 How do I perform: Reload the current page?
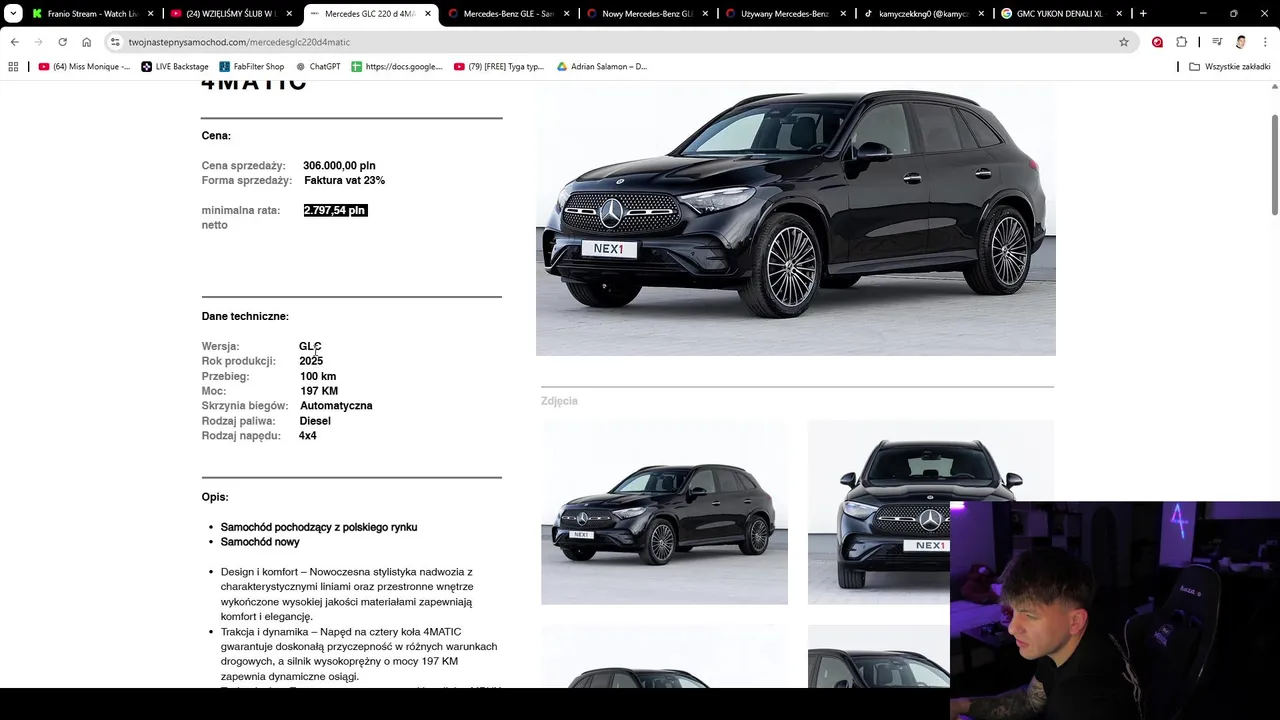[63, 42]
